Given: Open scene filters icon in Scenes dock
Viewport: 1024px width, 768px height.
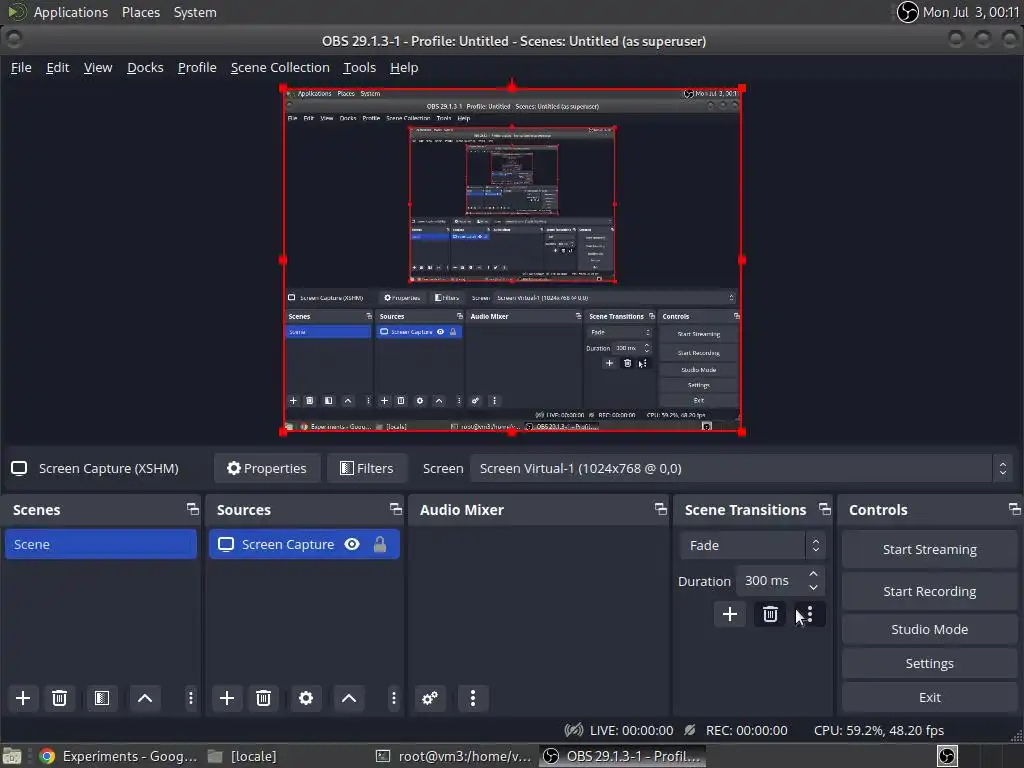Looking at the screenshot, I should (x=102, y=698).
